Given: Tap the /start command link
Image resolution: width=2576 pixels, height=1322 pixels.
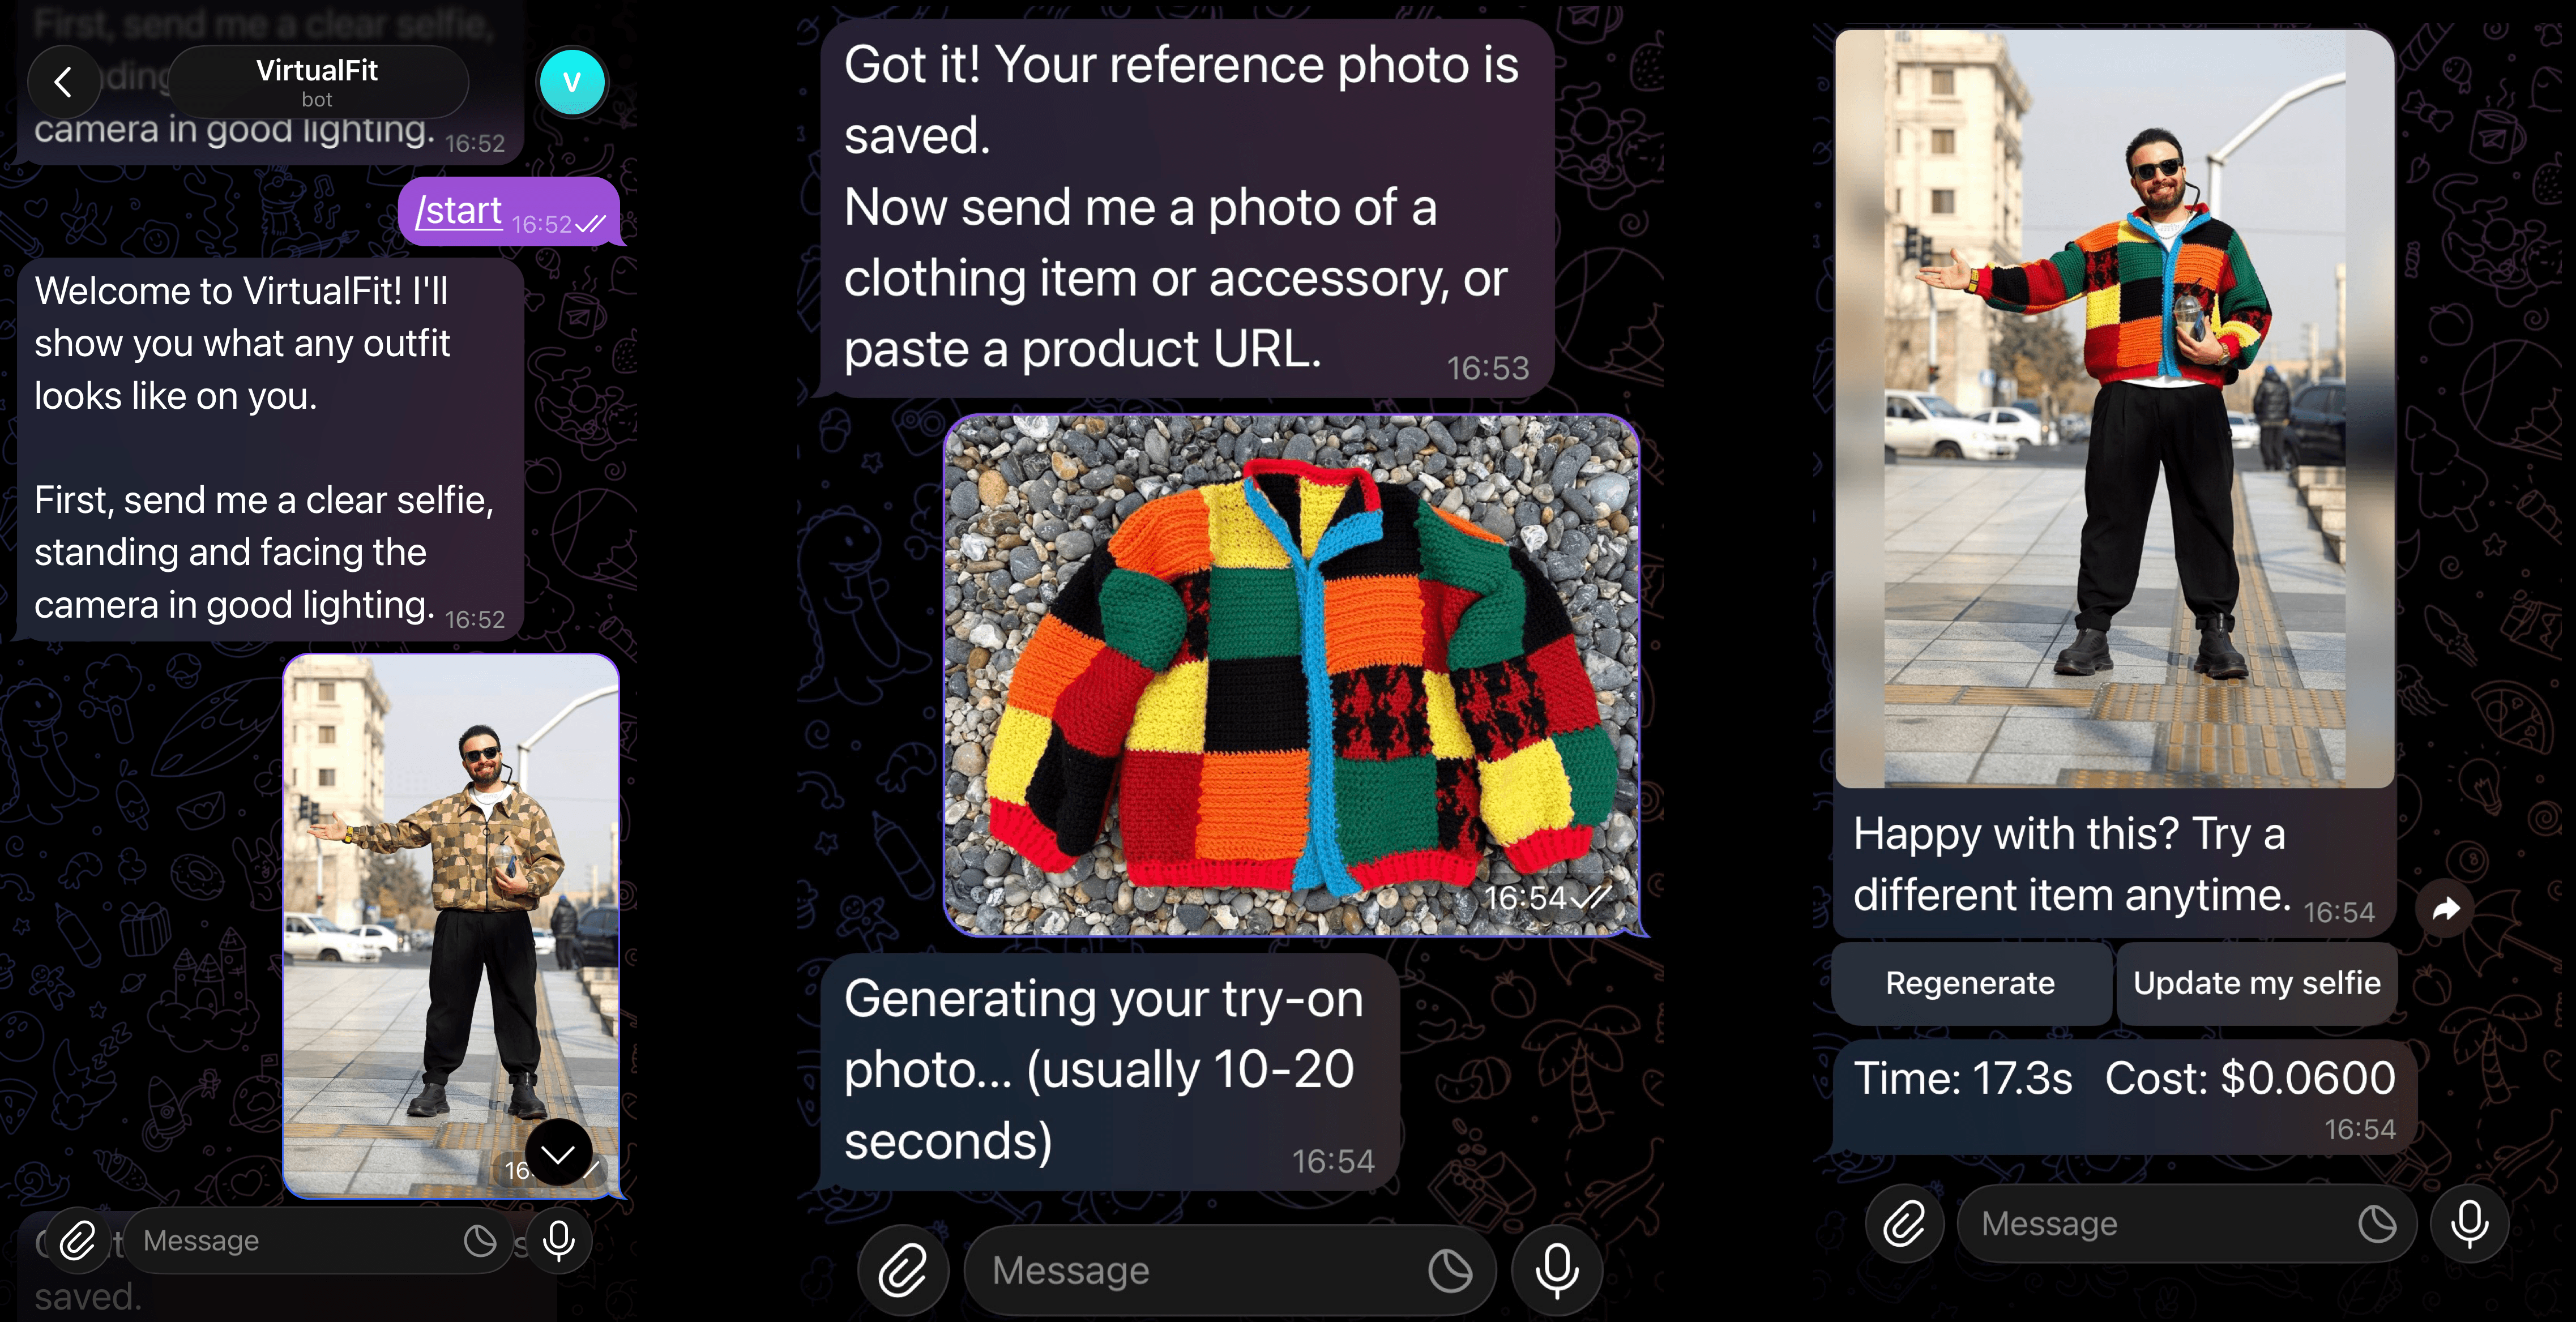Looking at the screenshot, I should [x=459, y=211].
